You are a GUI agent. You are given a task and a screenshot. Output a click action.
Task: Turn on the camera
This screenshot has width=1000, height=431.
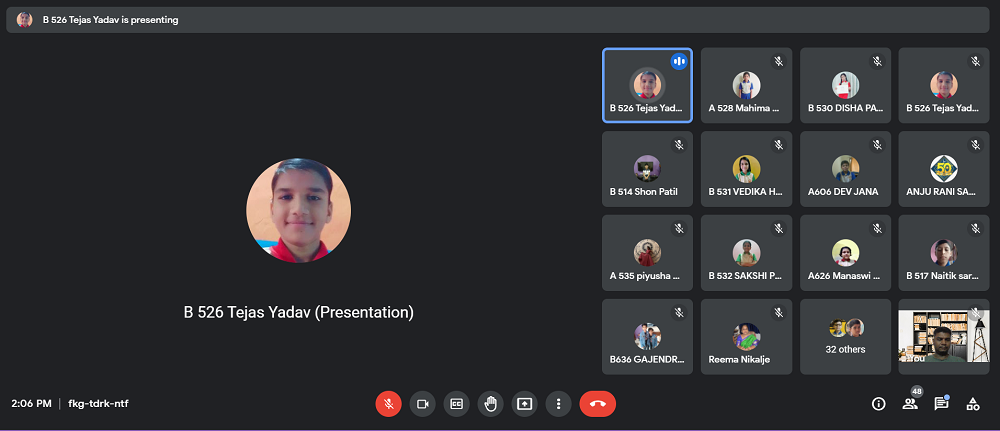tap(423, 404)
